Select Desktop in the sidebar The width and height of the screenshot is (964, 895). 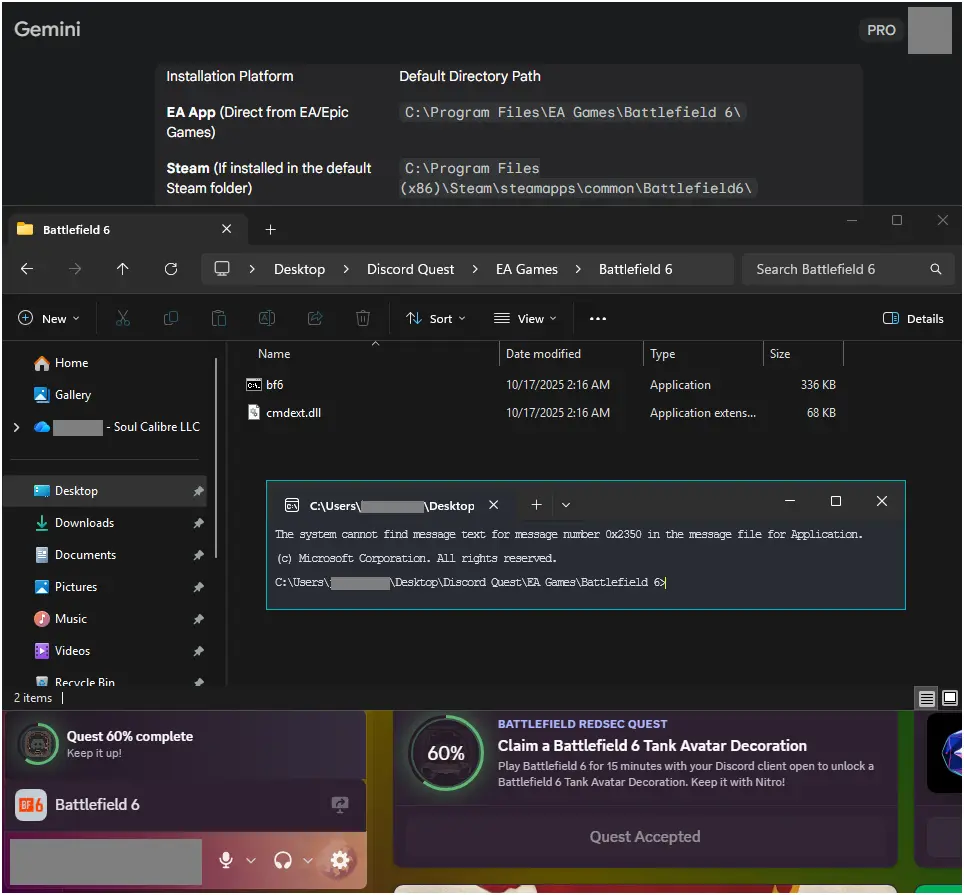(105, 491)
